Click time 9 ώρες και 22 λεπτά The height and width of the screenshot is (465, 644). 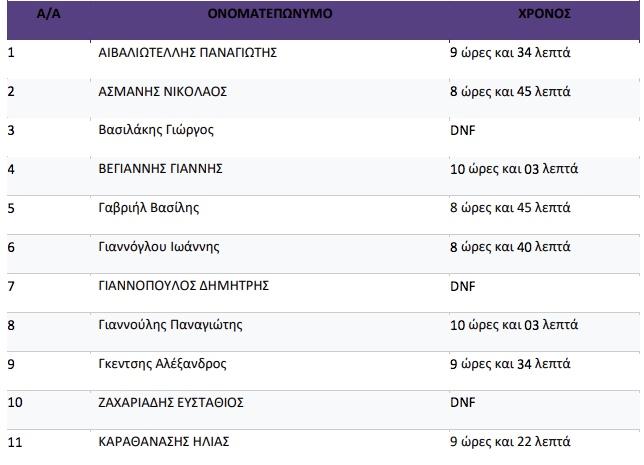coord(510,442)
